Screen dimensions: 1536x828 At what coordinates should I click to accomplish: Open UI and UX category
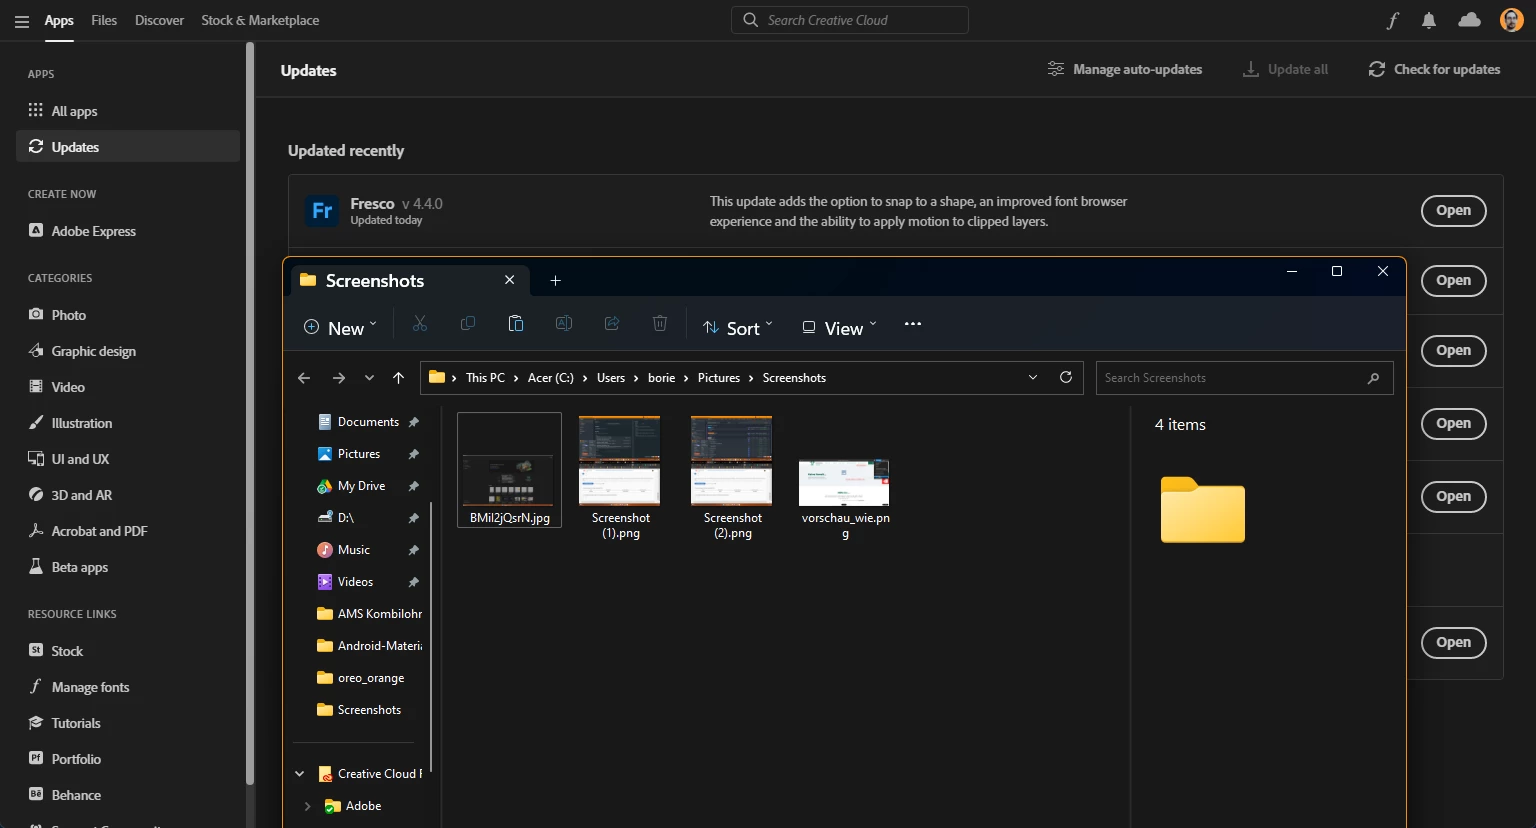coord(128,459)
